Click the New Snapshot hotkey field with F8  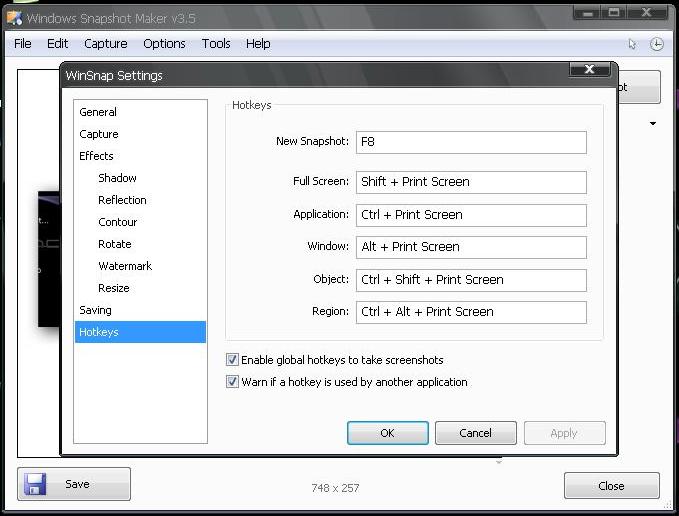(471, 142)
